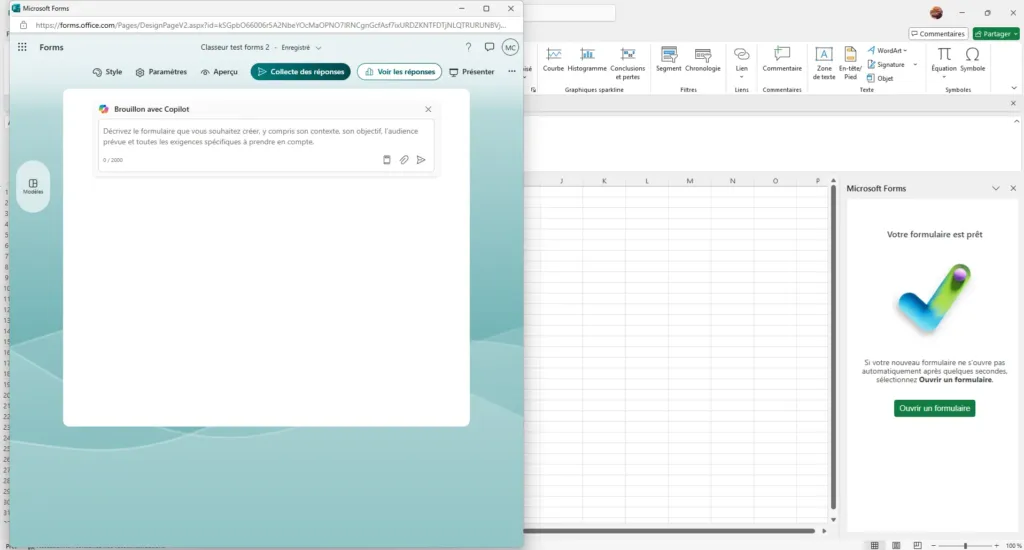This screenshot has height=550, width=1024.
Task: Select column O header in Excel
Action: point(775,181)
